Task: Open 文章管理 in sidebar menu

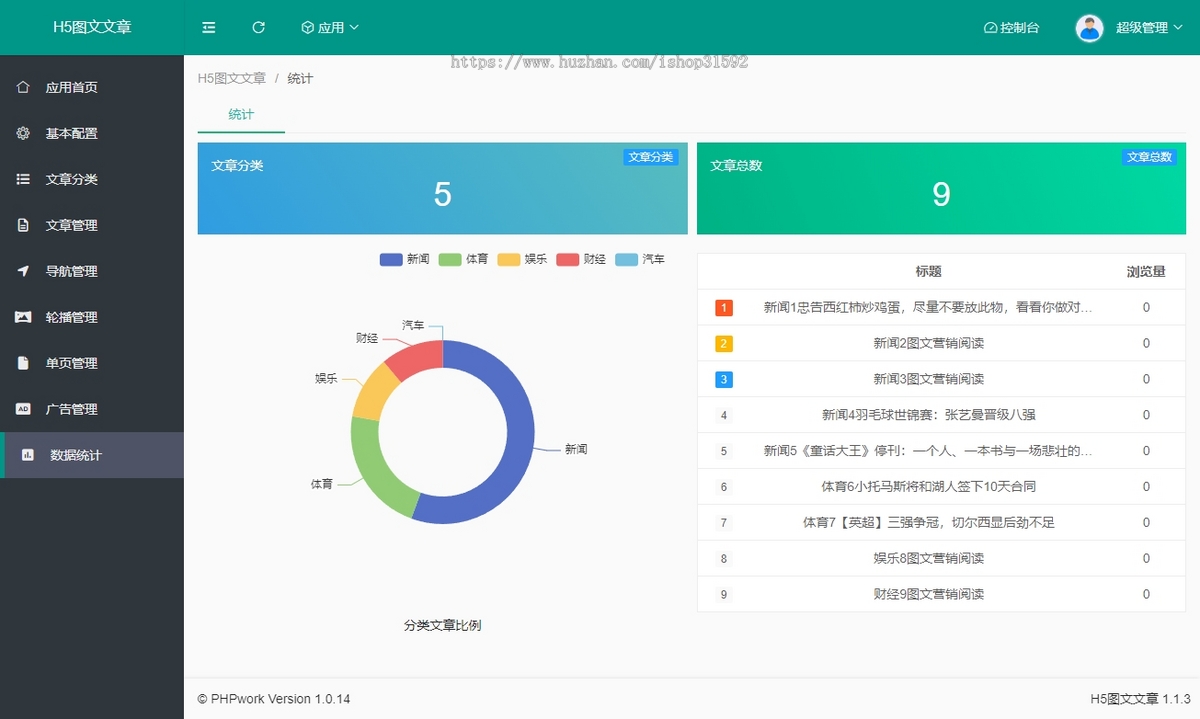Action: click(71, 225)
